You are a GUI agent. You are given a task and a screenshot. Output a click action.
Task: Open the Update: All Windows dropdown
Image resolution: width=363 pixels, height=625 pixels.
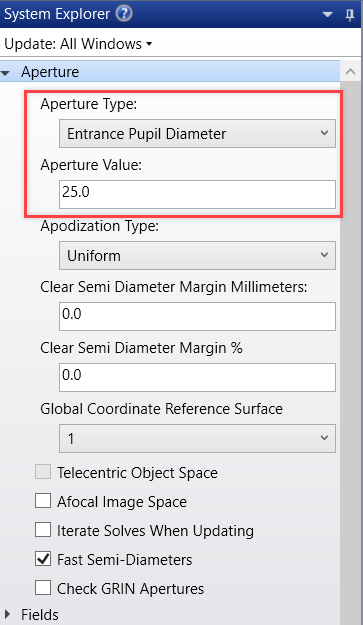pyautogui.click(x=78, y=44)
